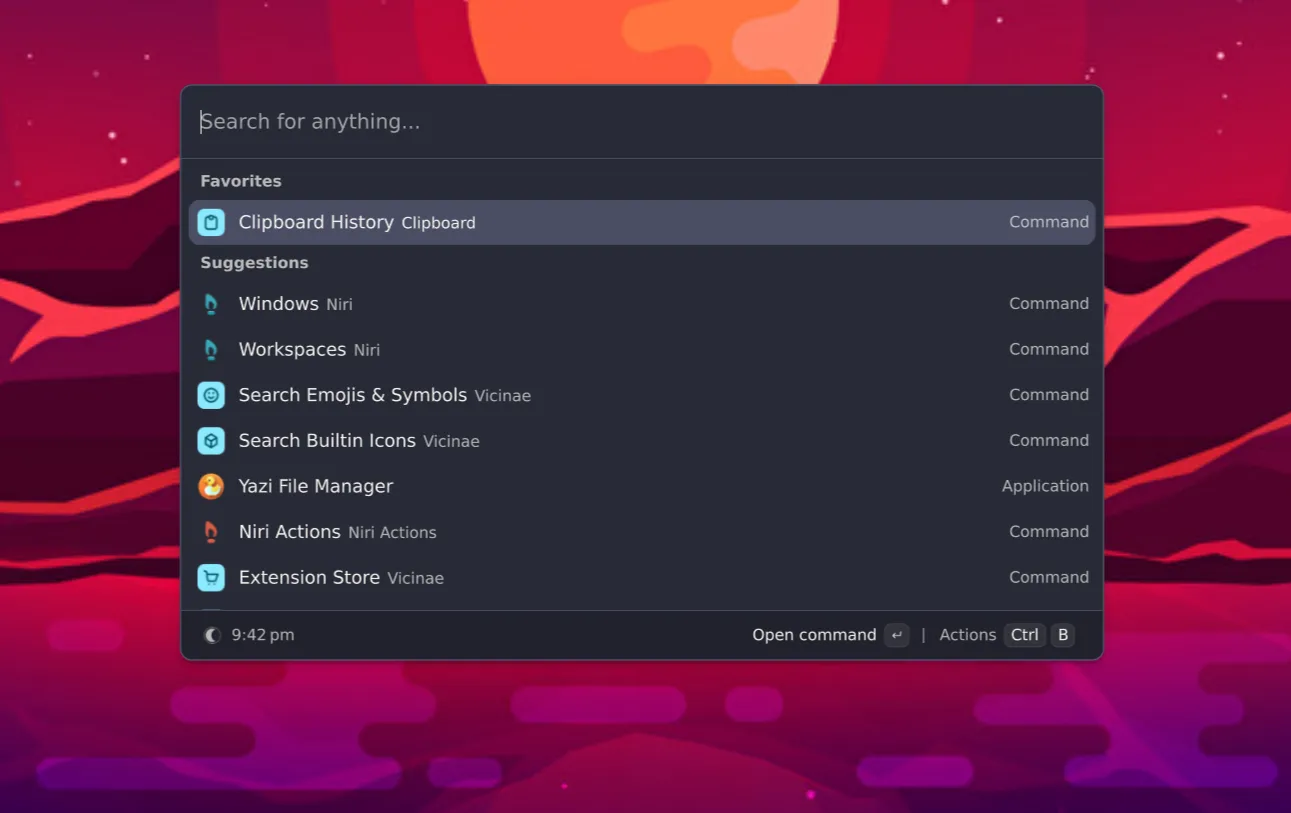The width and height of the screenshot is (1291, 813).
Task: Click the Niri icon beside Workspaces
Action: pos(211,350)
